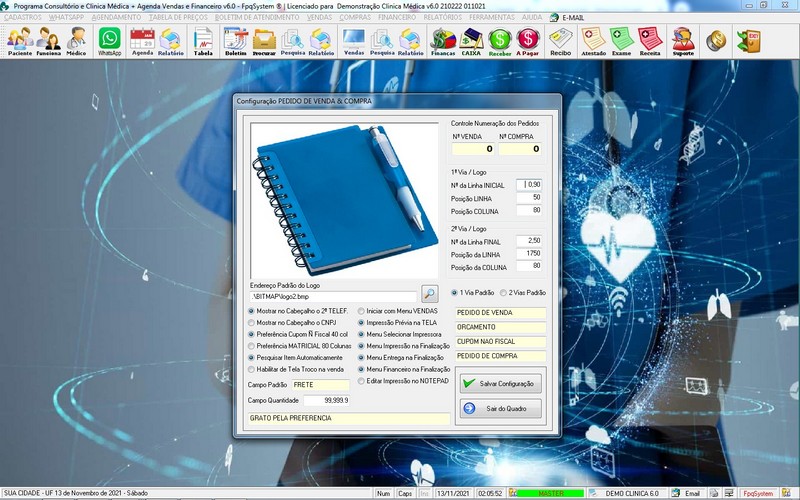Click Salvar Configuração button
Screen dimensions: 800x500
click(x=501, y=384)
